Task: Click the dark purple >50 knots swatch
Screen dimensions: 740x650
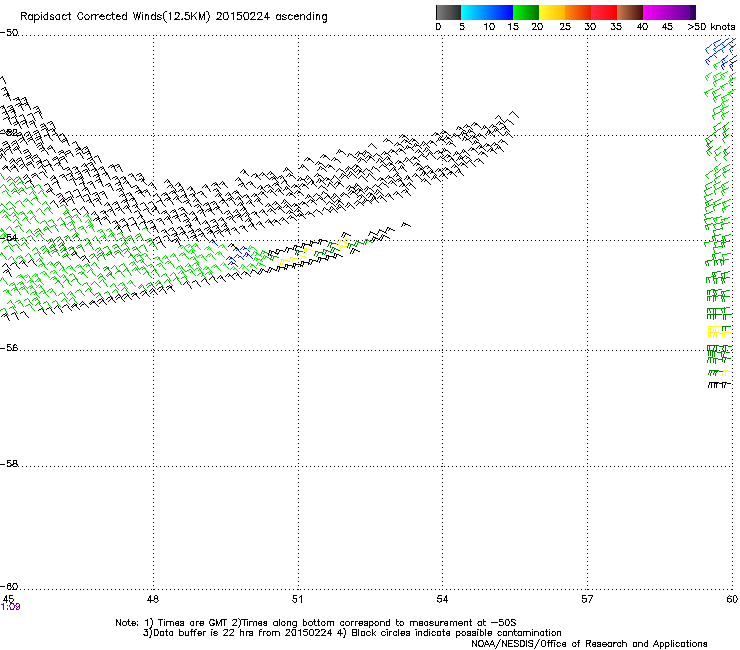Action: click(693, 12)
